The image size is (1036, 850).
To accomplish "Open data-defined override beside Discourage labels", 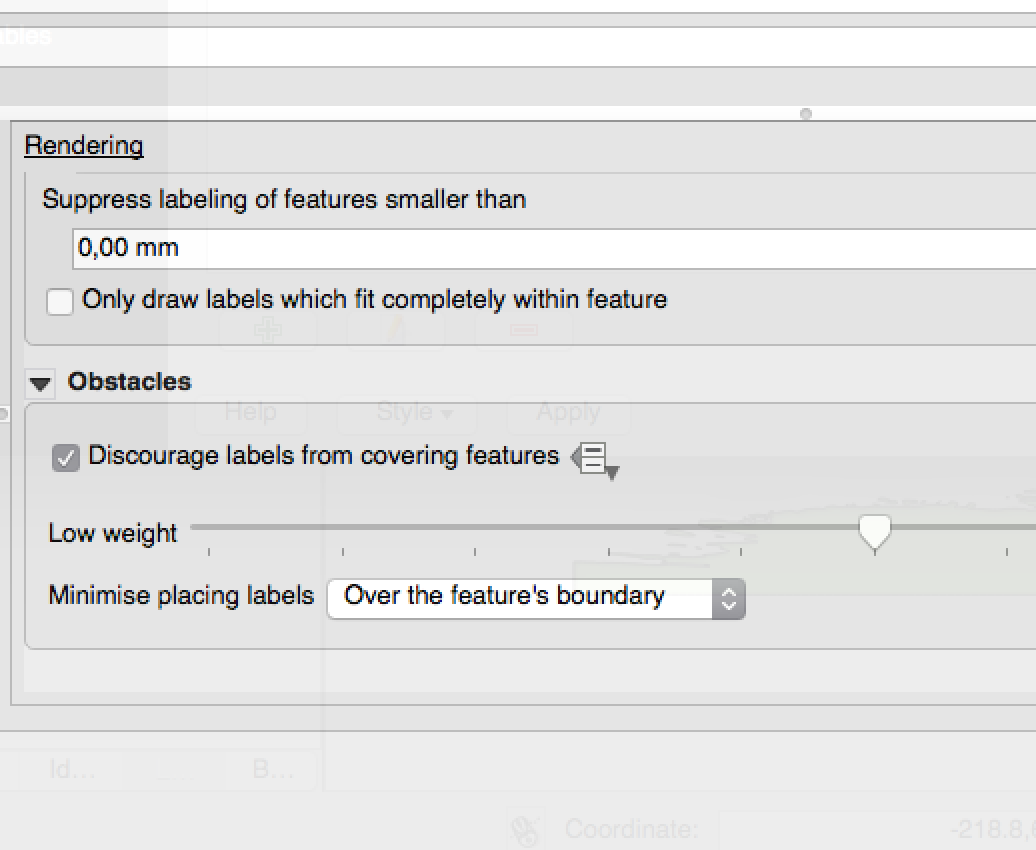I will click(595, 460).
